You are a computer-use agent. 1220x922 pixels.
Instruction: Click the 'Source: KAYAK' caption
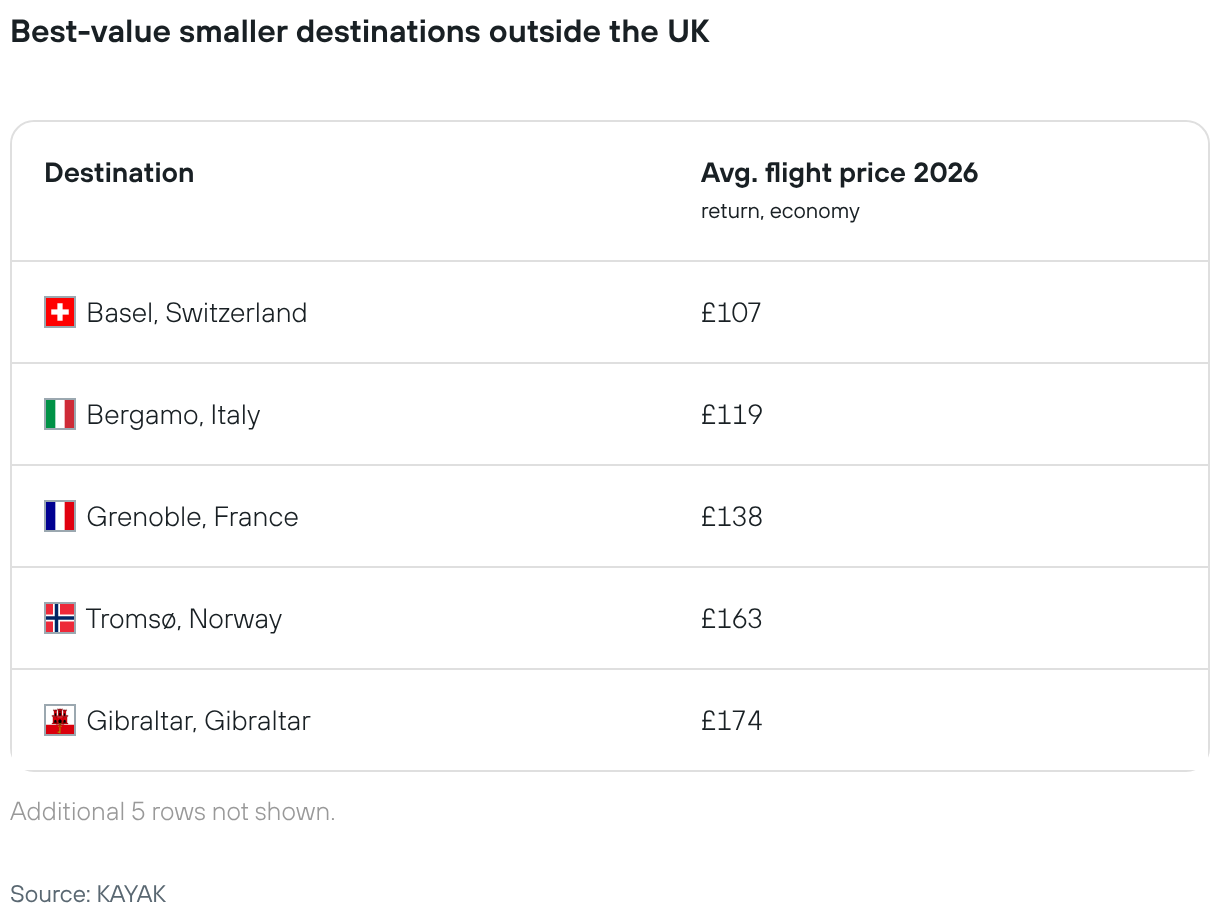[88, 893]
